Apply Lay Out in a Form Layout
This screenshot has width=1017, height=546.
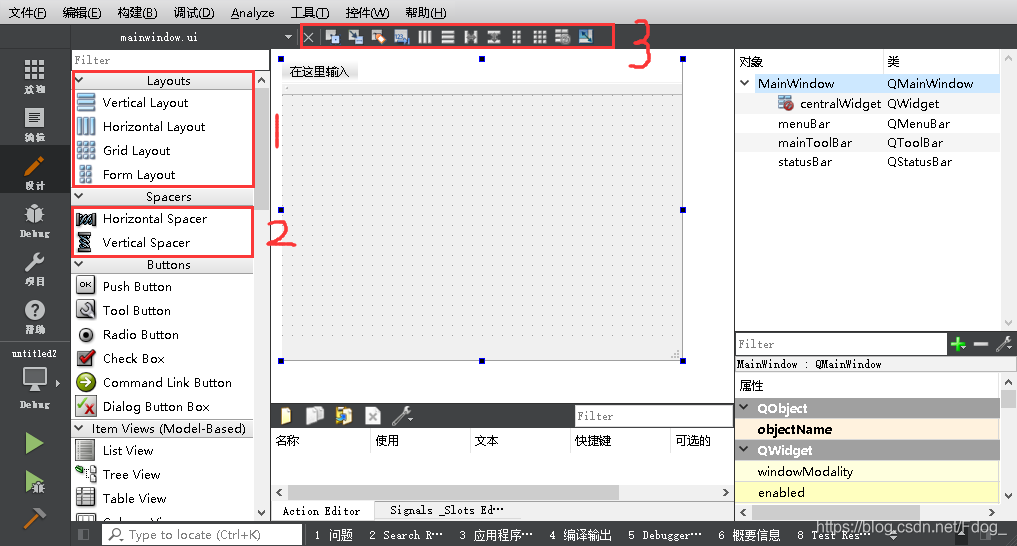(516, 37)
